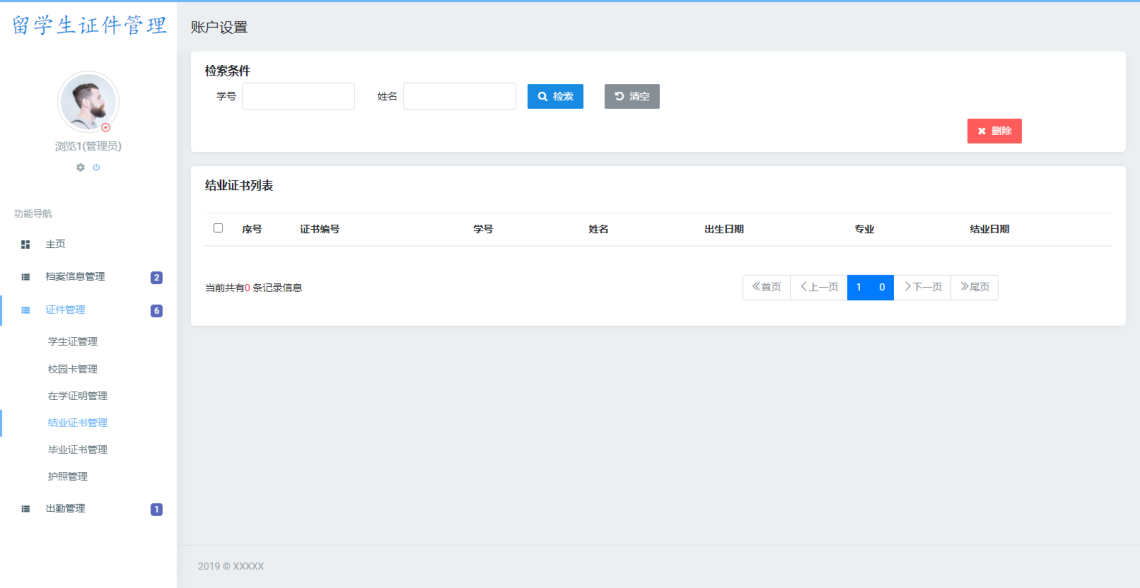Select page 1 in the pagination control
The height and width of the screenshot is (588, 1140).
pyautogui.click(x=856, y=287)
